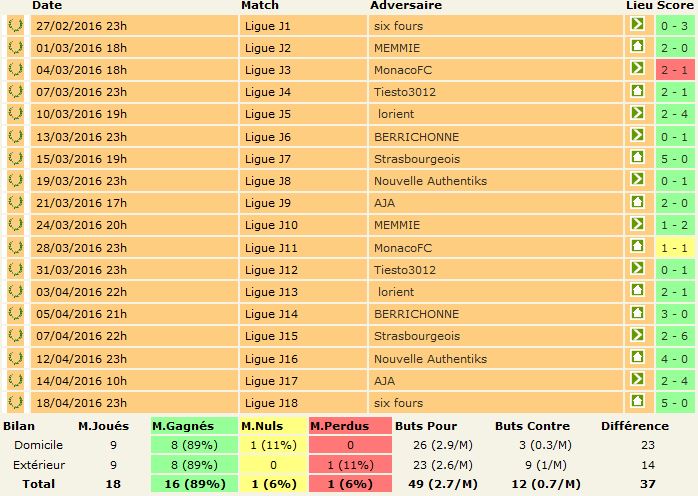Click the laurel icon for Ligue J13
The height and width of the screenshot is (496, 698).
tap(15, 291)
